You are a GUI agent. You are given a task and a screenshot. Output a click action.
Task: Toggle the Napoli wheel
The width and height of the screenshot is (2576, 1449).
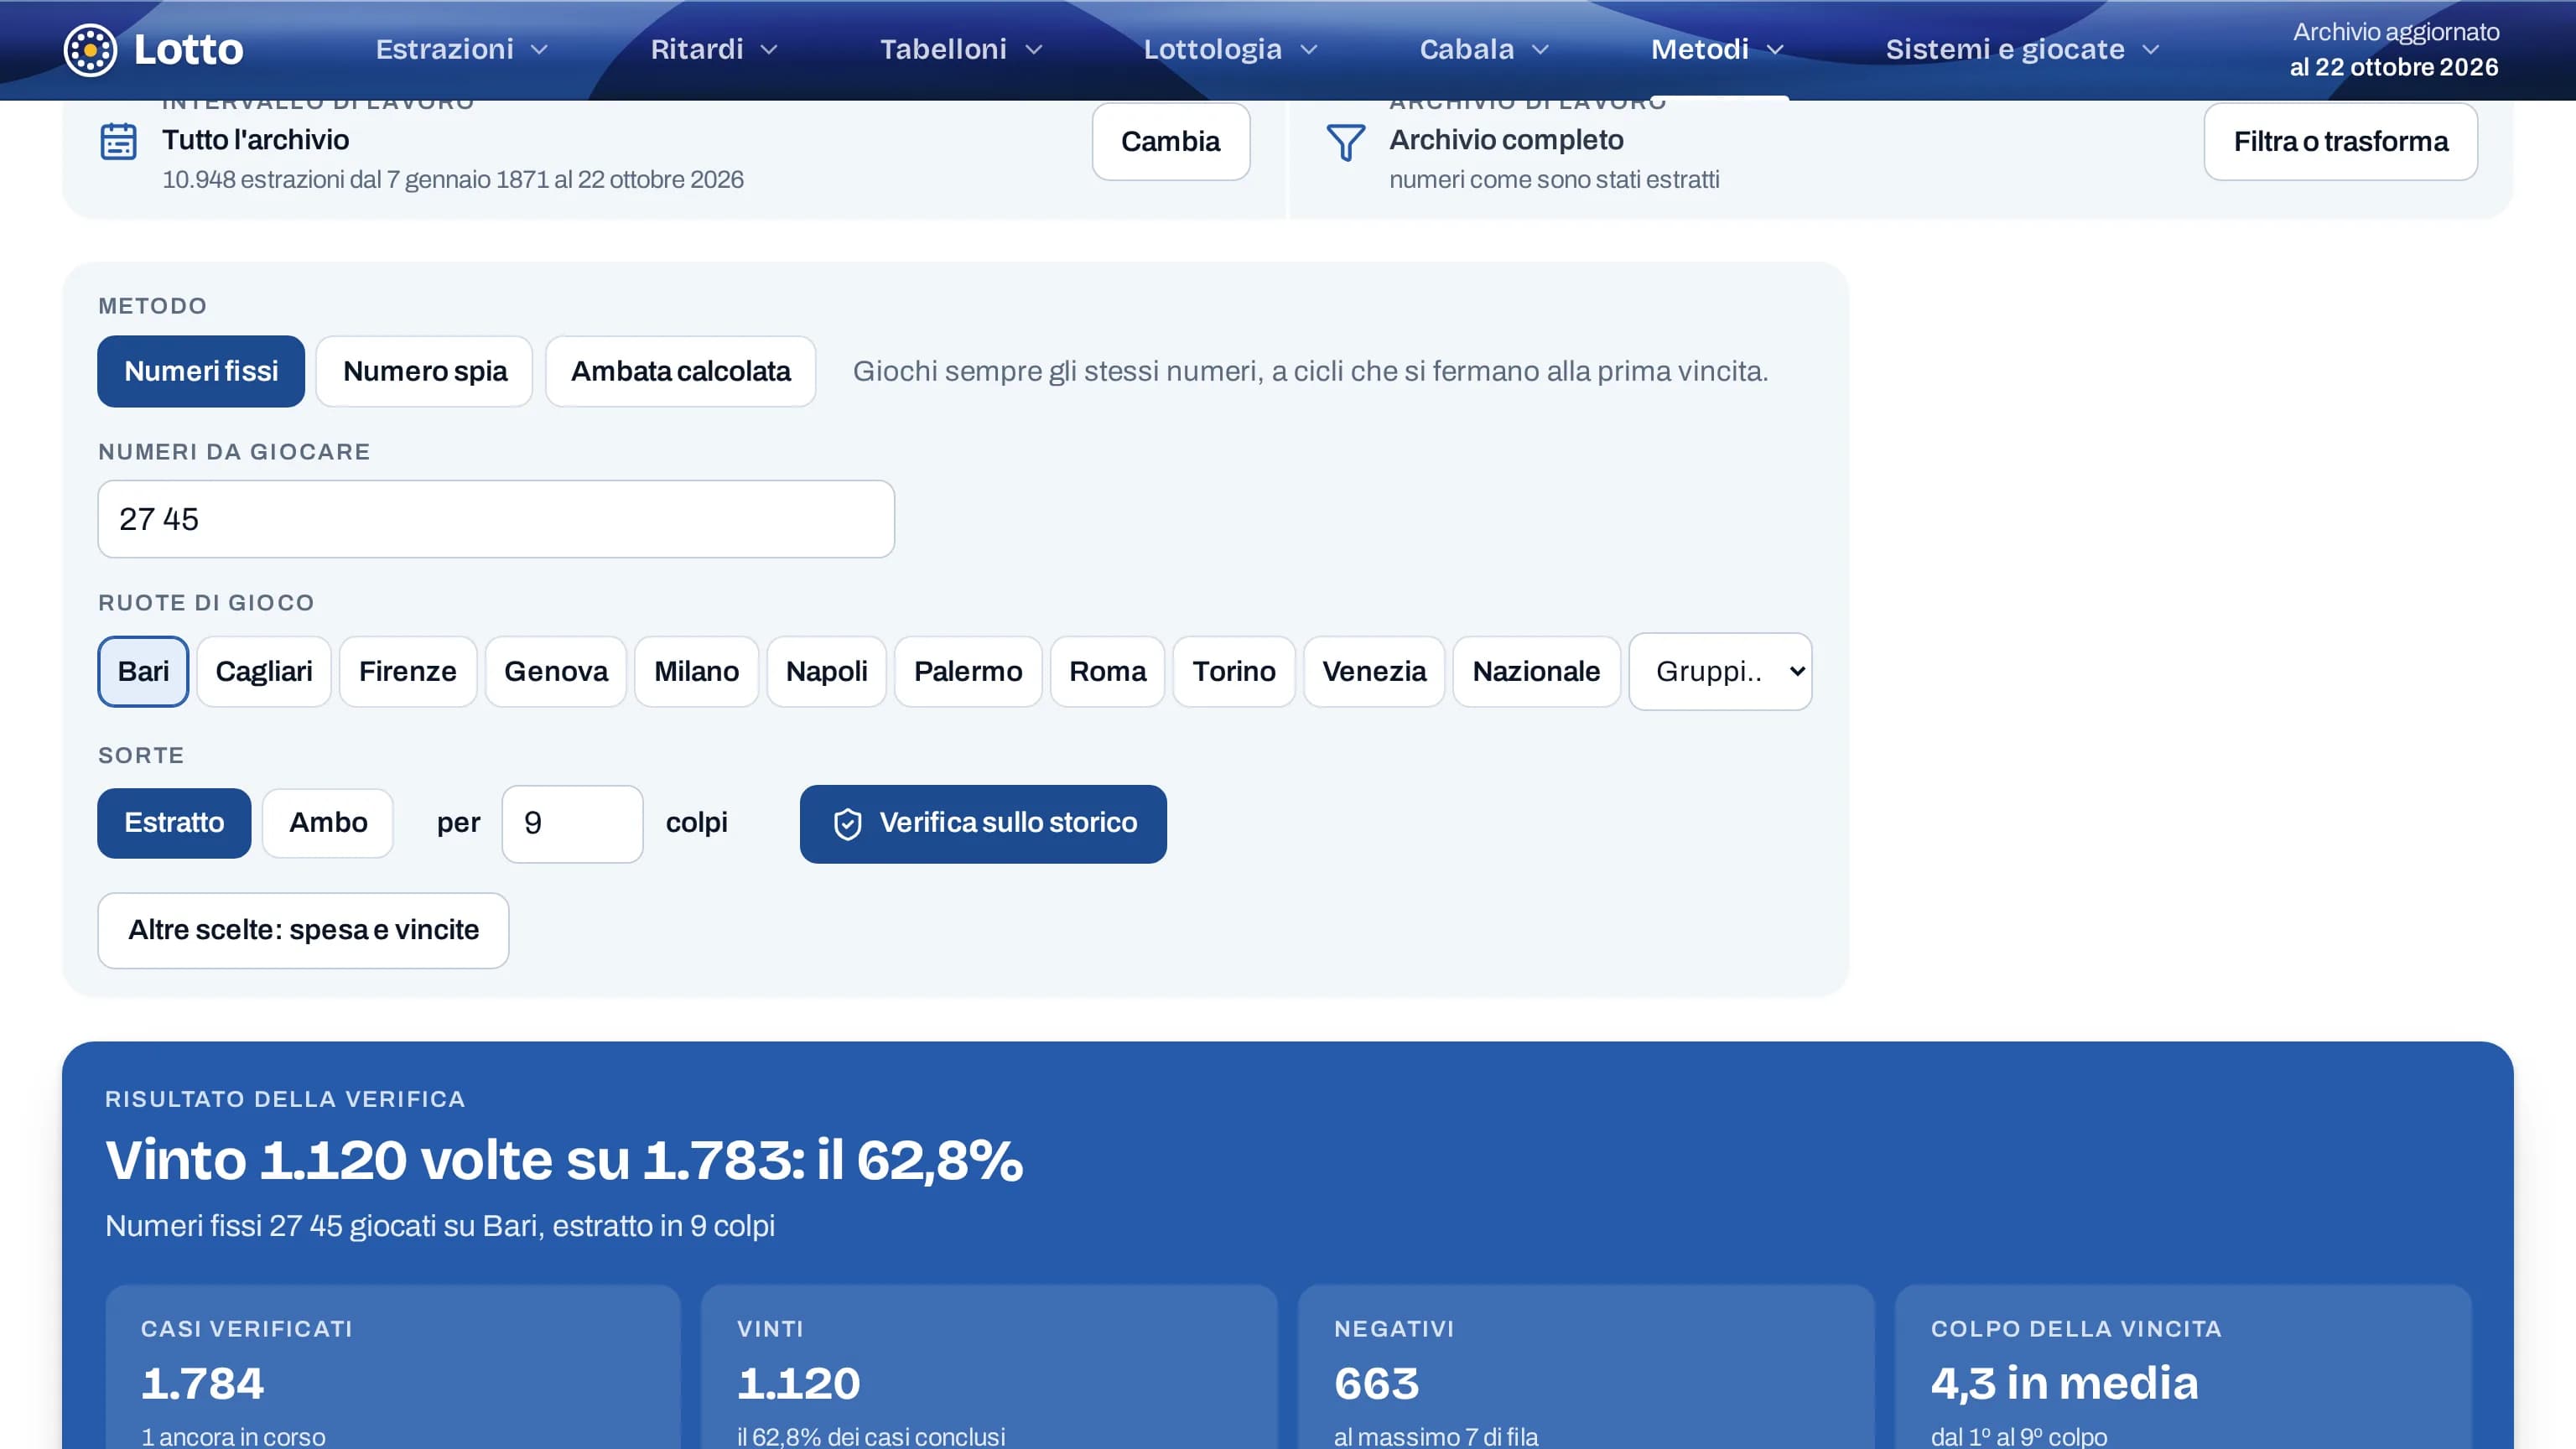click(827, 671)
